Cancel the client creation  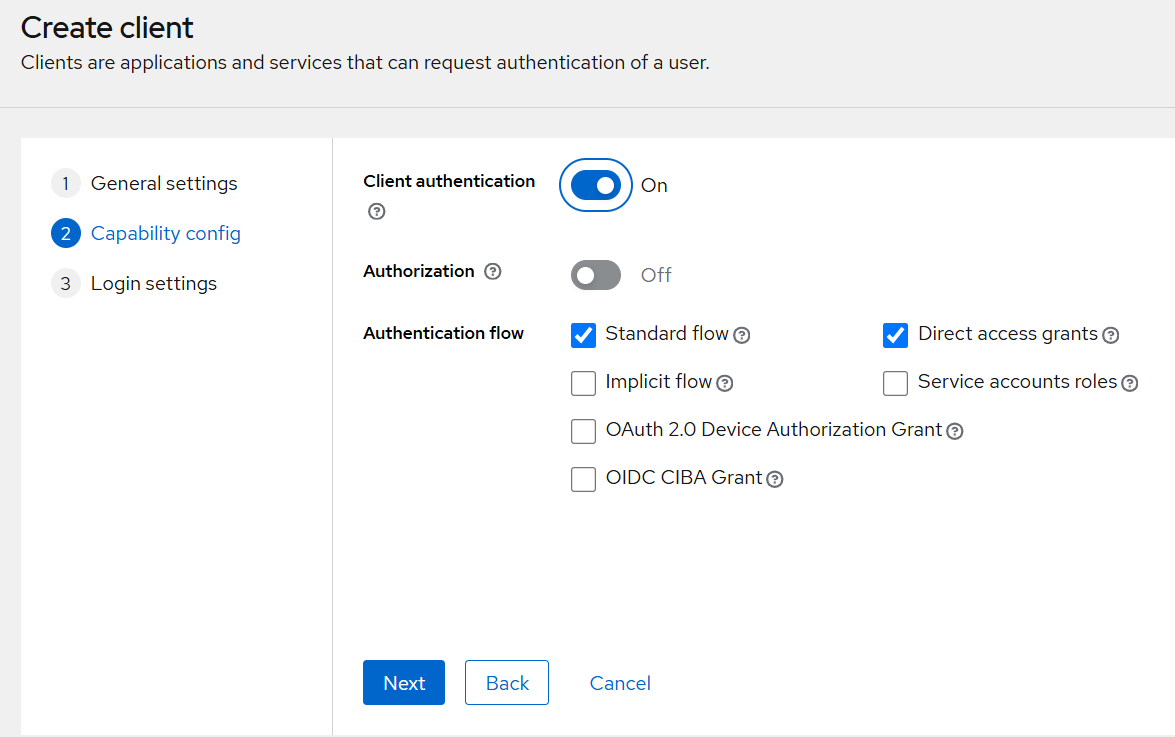[x=619, y=682]
